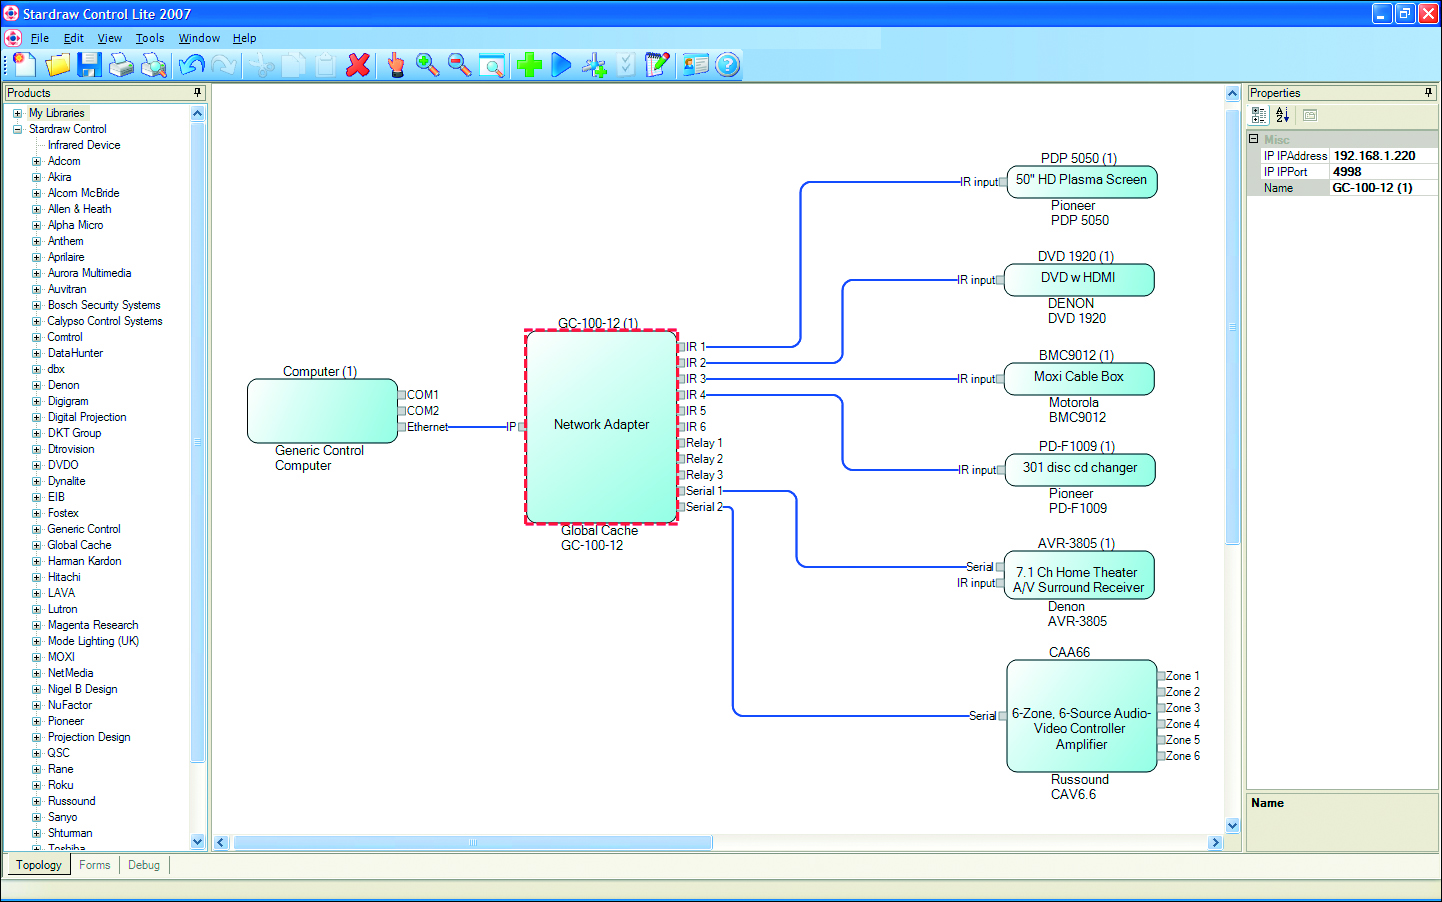Collapse the Stardraw Control tree node
The image size is (1442, 902).
17,129
